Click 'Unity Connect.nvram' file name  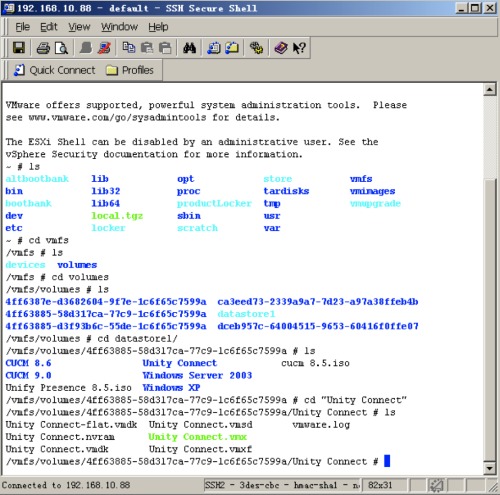[60, 437]
